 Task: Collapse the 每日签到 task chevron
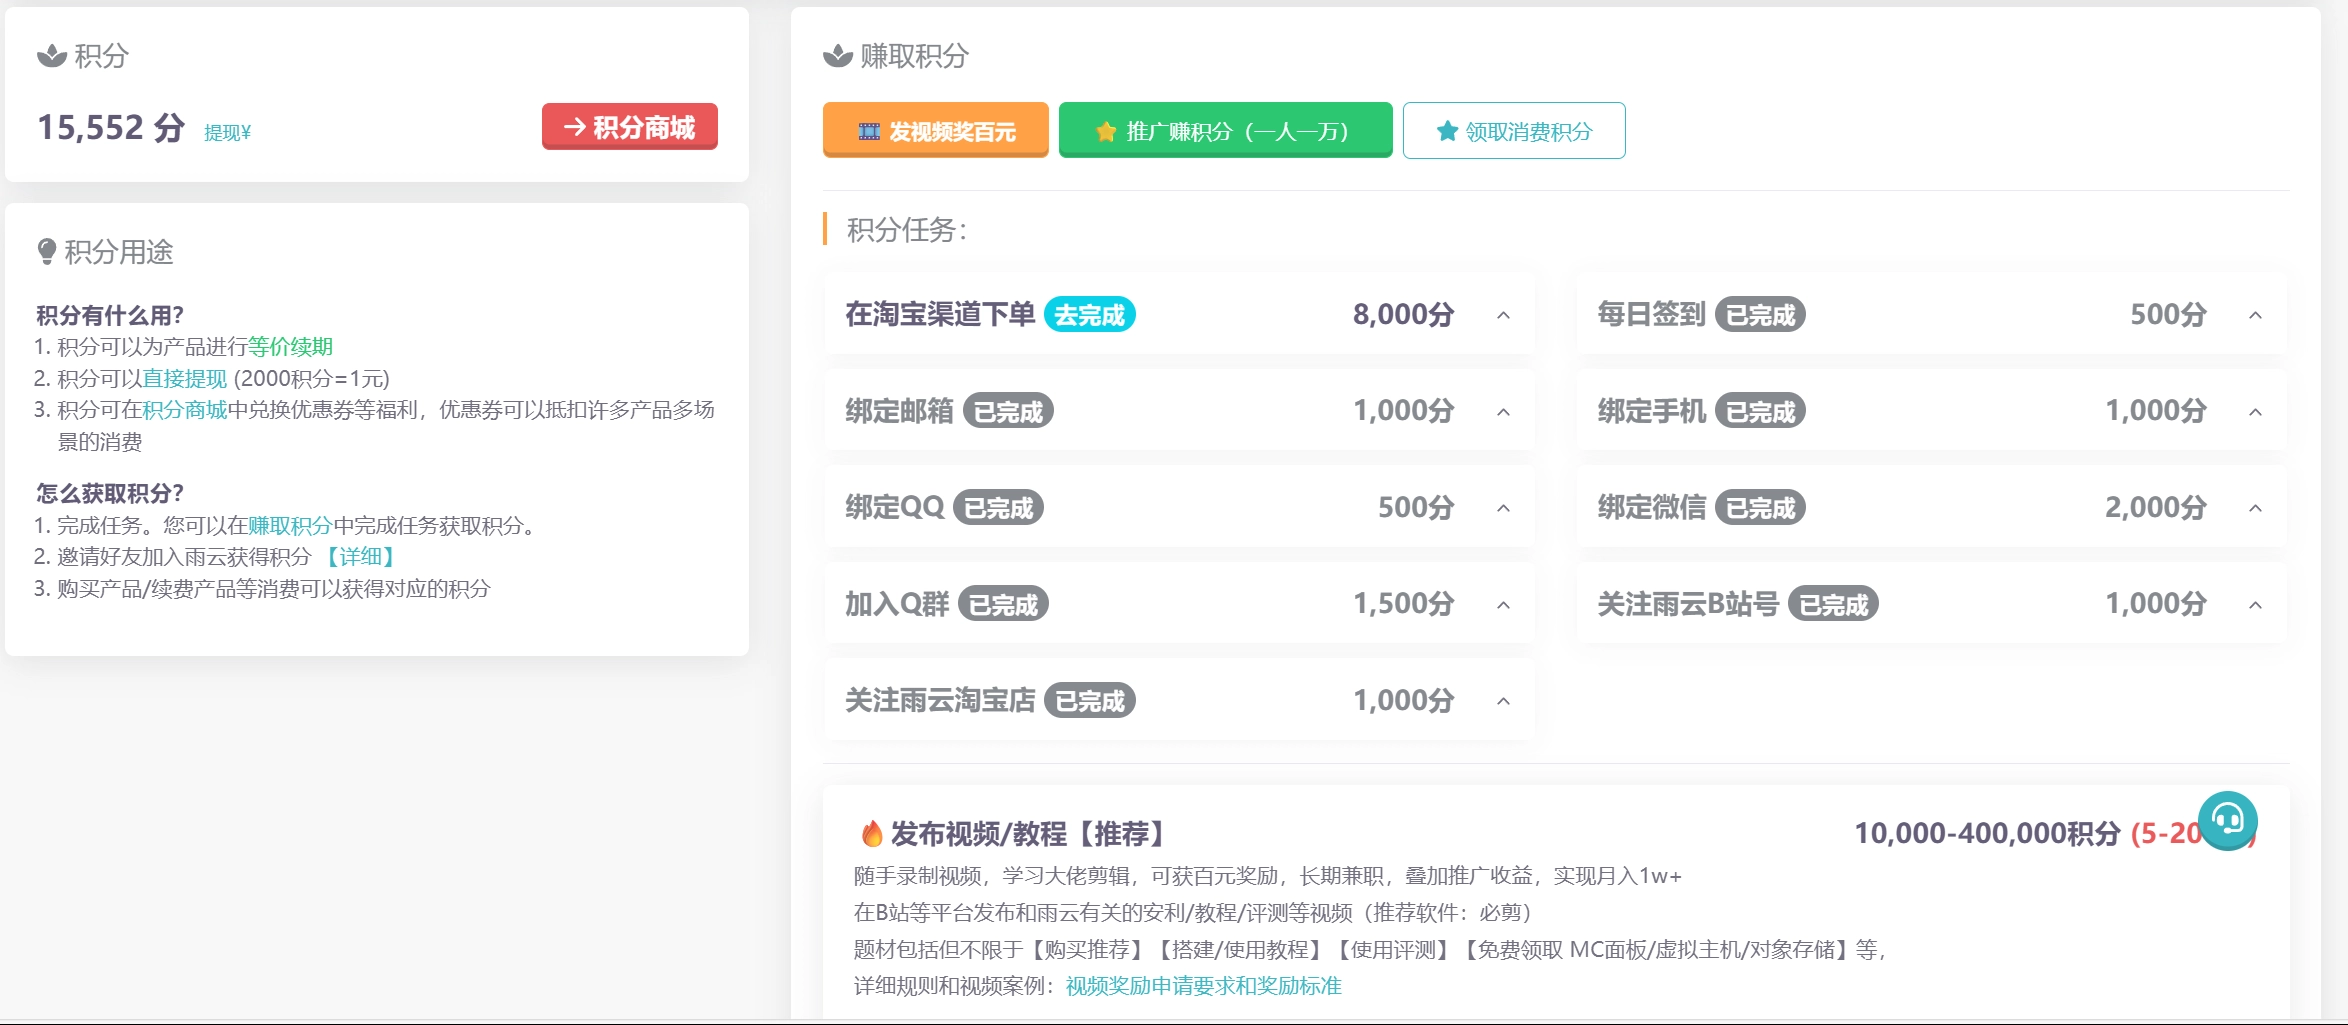(x=2255, y=315)
